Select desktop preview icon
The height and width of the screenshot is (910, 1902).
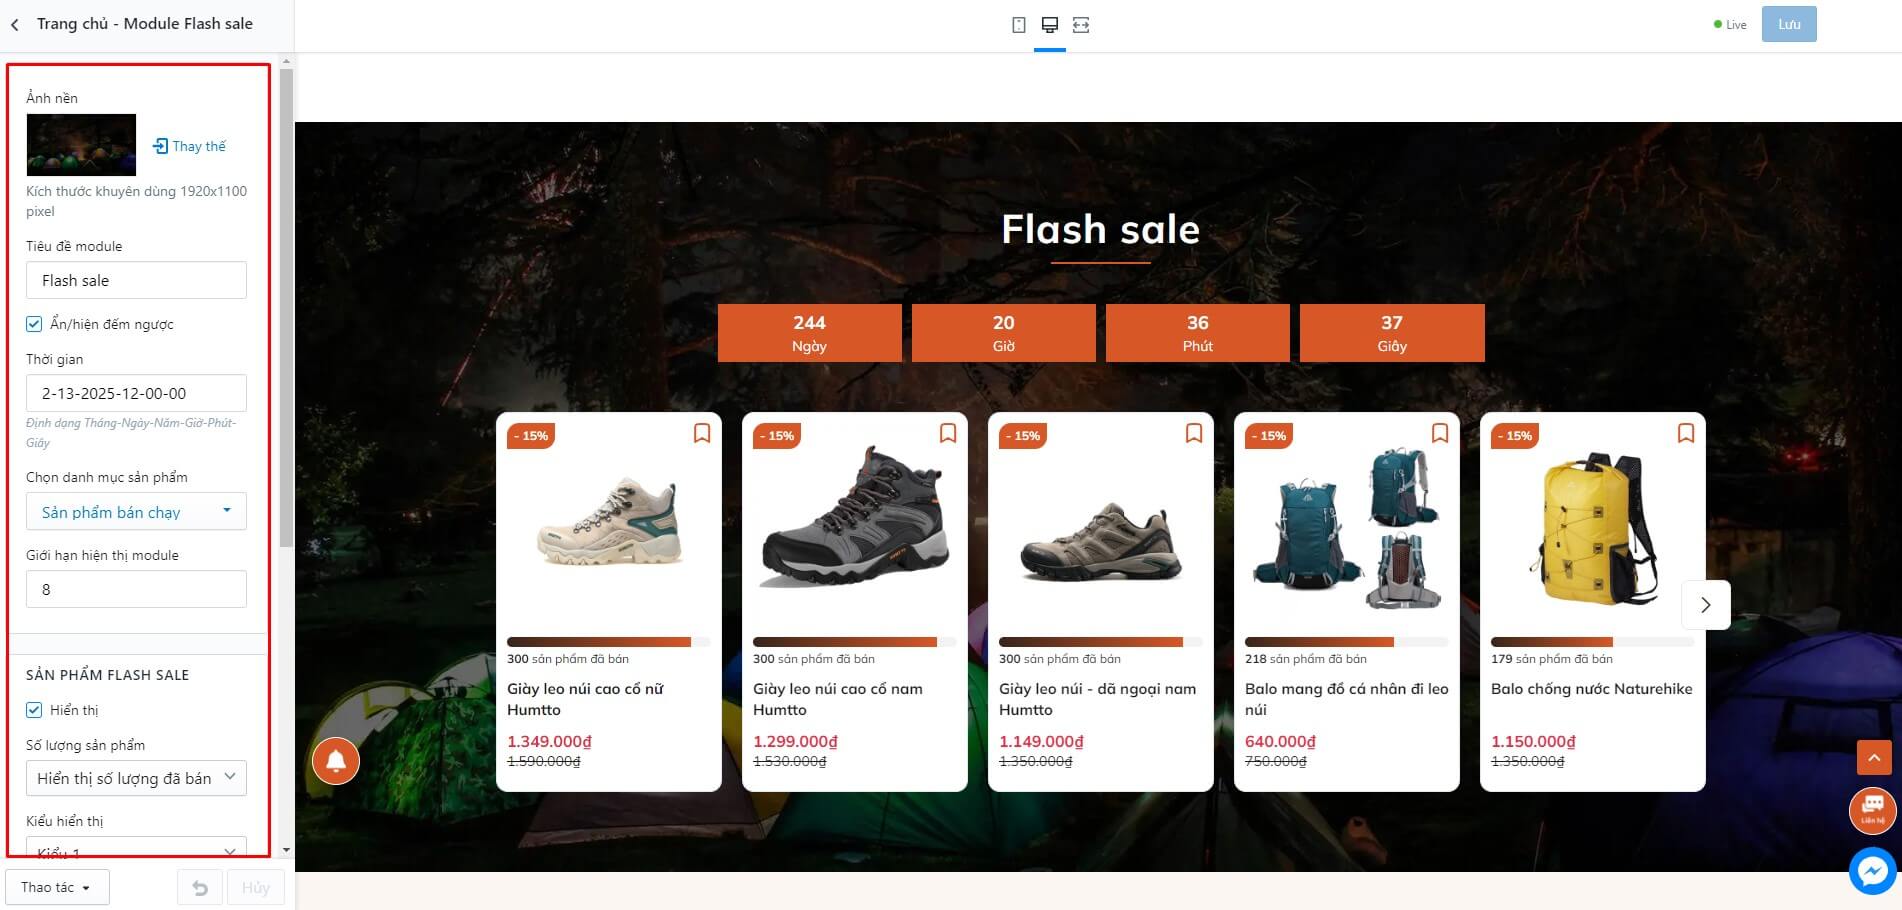point(1049,25)
